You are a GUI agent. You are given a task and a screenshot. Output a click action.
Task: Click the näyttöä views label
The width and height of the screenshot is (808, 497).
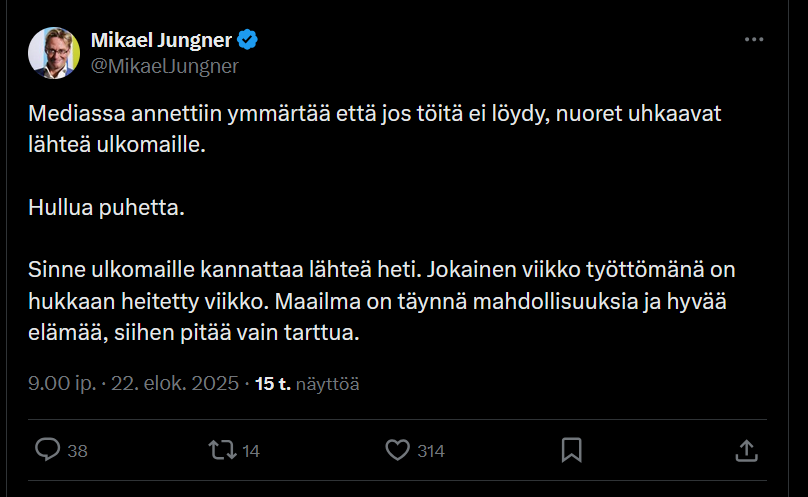327,383
